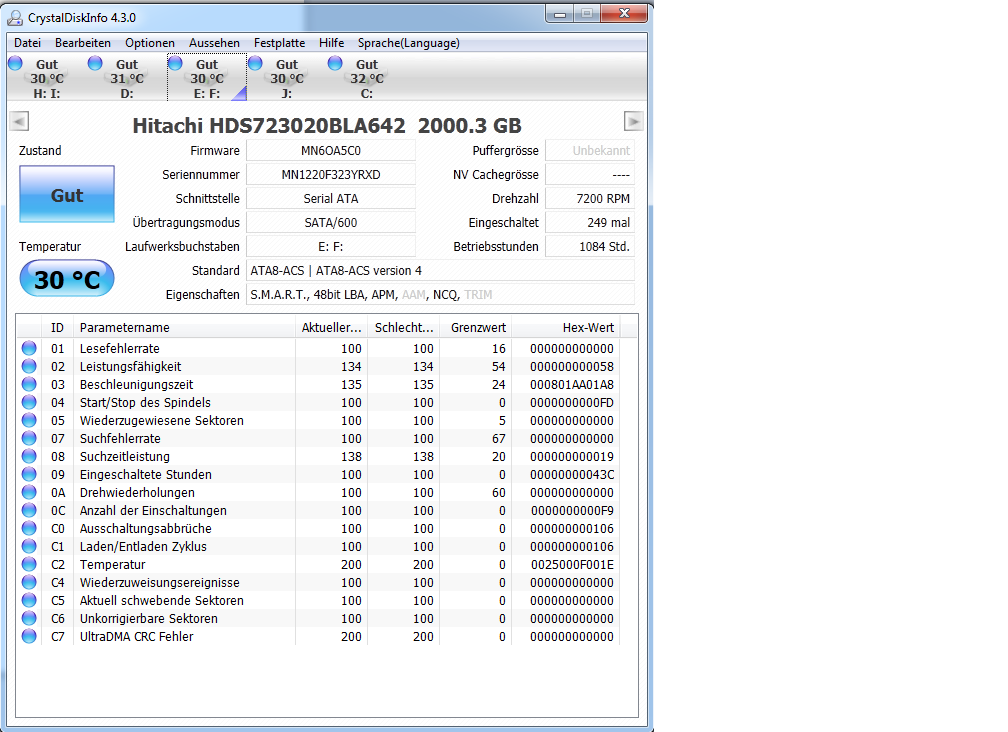Go to previous disk with left arrow
The width and height of the screenshot is (1008, 732).
[20, 121]
